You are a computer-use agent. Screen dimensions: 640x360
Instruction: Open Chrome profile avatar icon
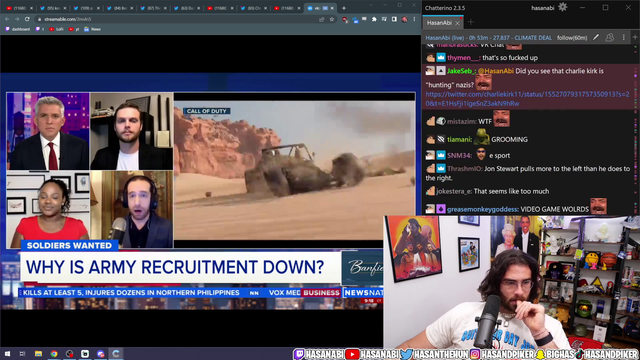(404, 19)
